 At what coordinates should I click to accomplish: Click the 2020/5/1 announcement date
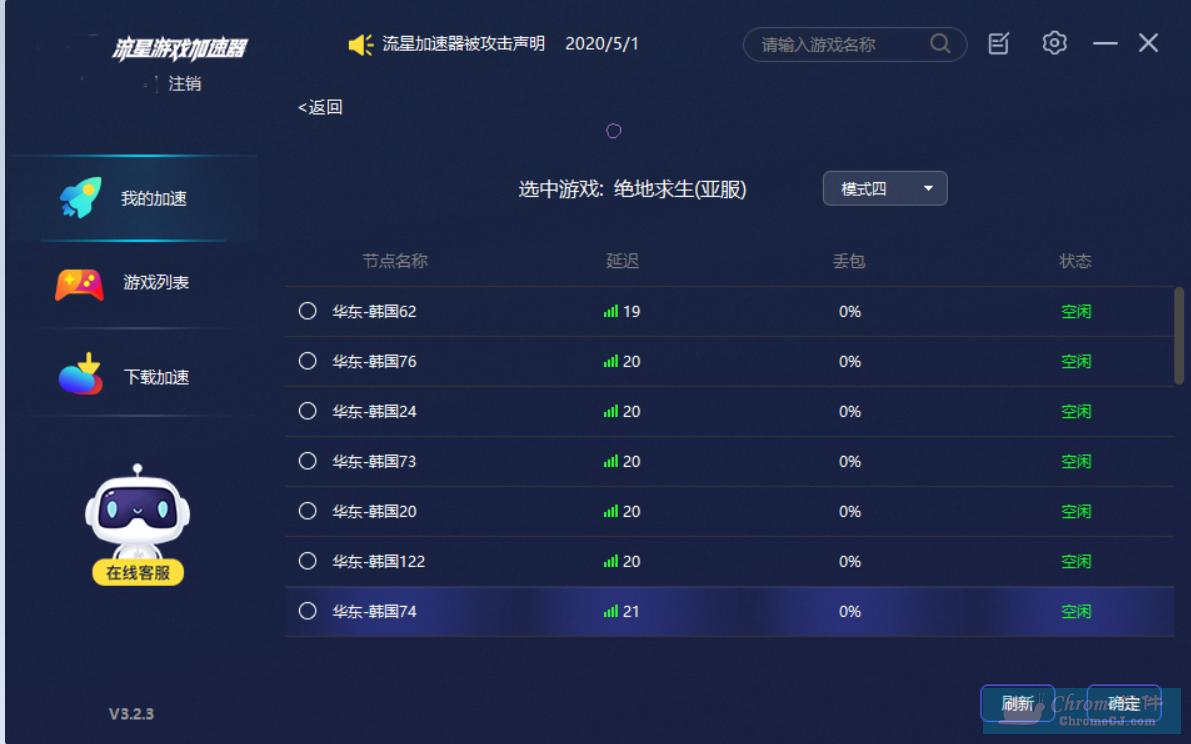tap(602, 44)
